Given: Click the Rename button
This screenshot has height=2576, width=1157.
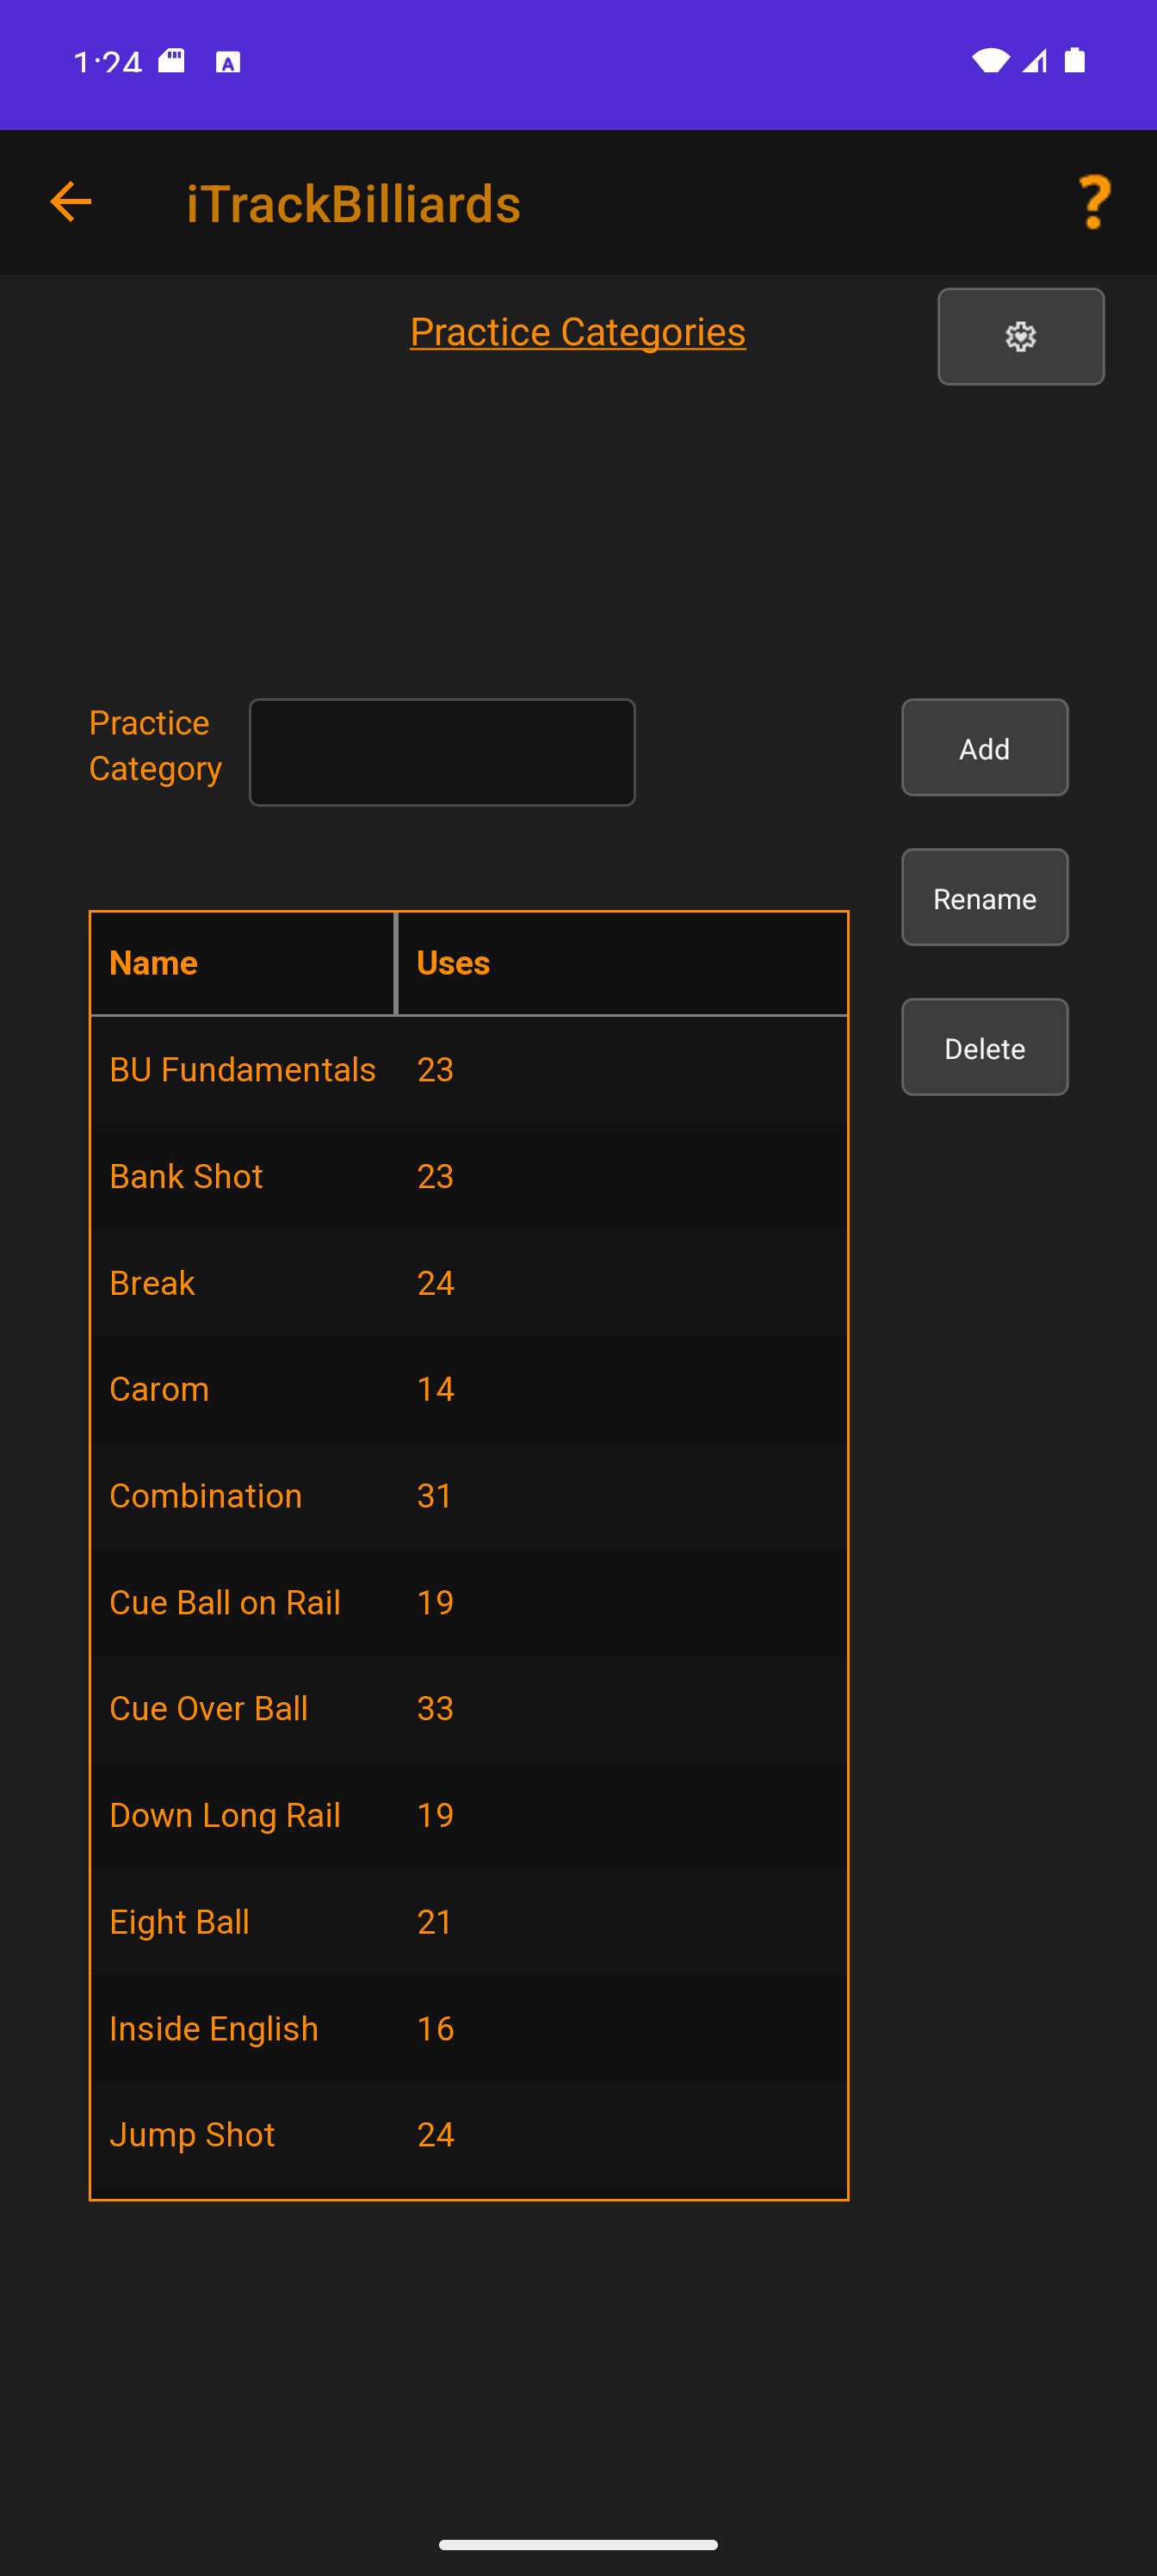Looking at the screenshot, I should click(984, 897).
